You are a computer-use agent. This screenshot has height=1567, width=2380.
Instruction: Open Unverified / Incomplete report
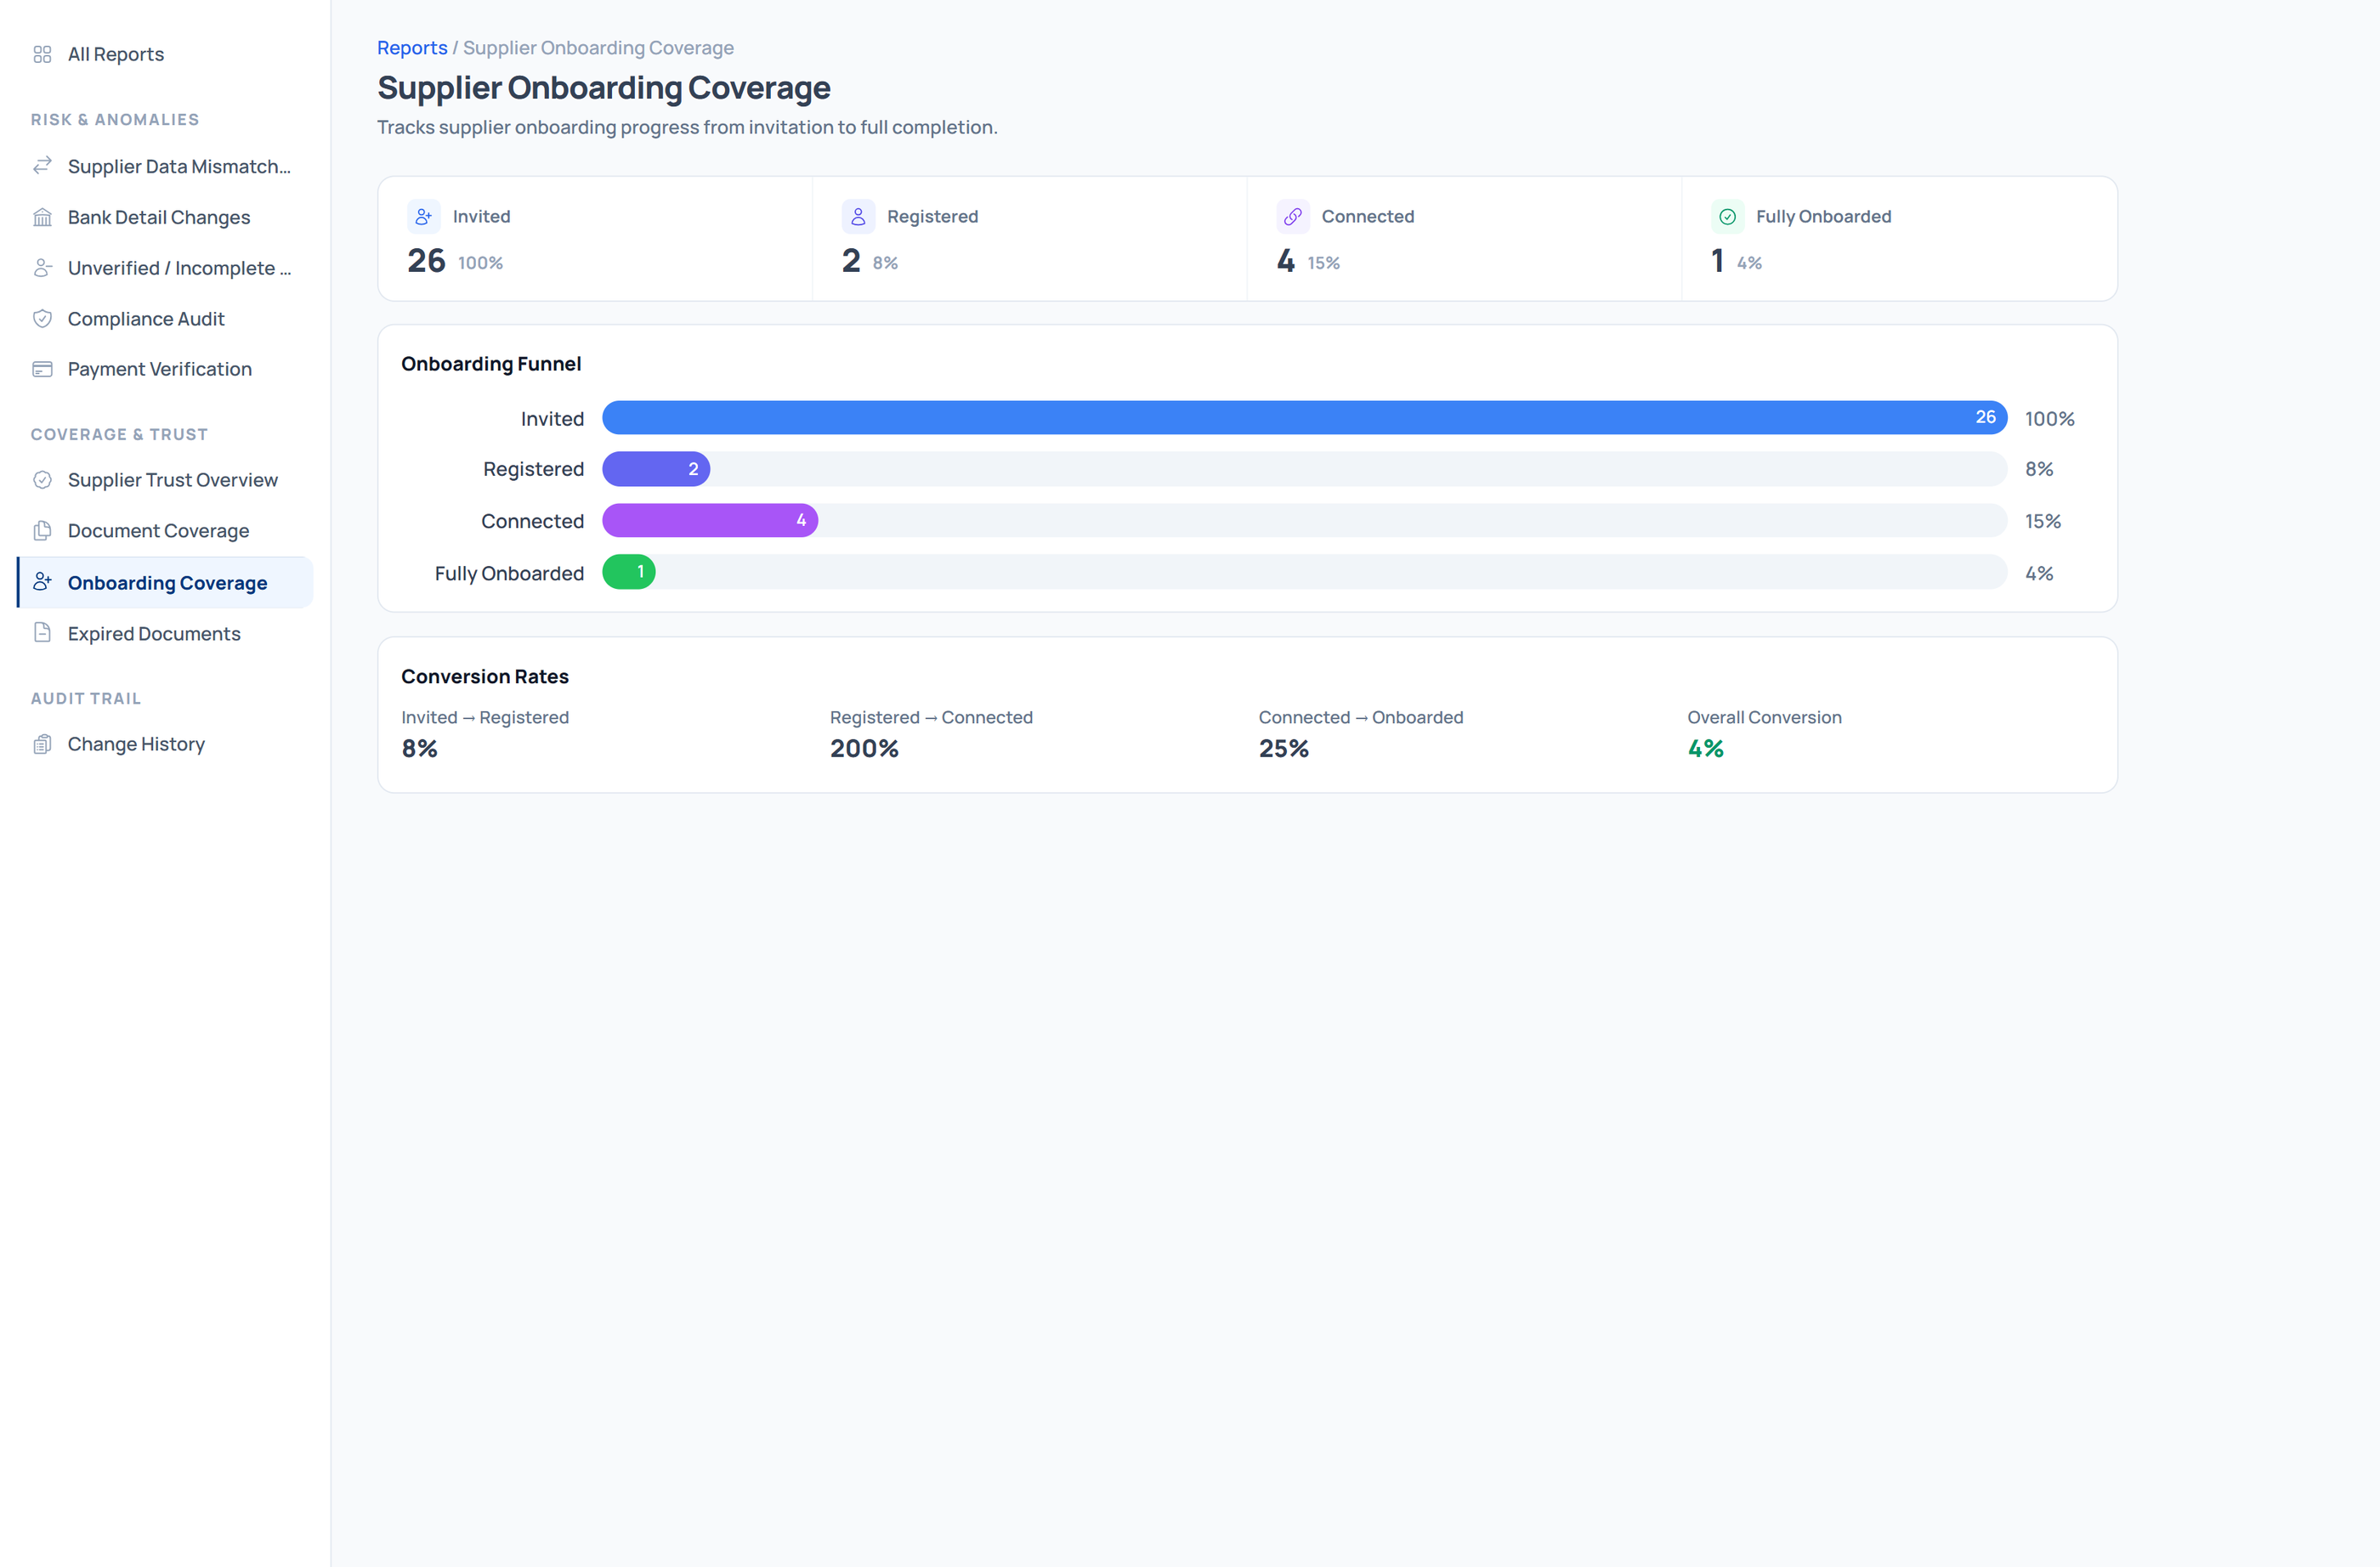pyautogui.click(x=165, y=268)
